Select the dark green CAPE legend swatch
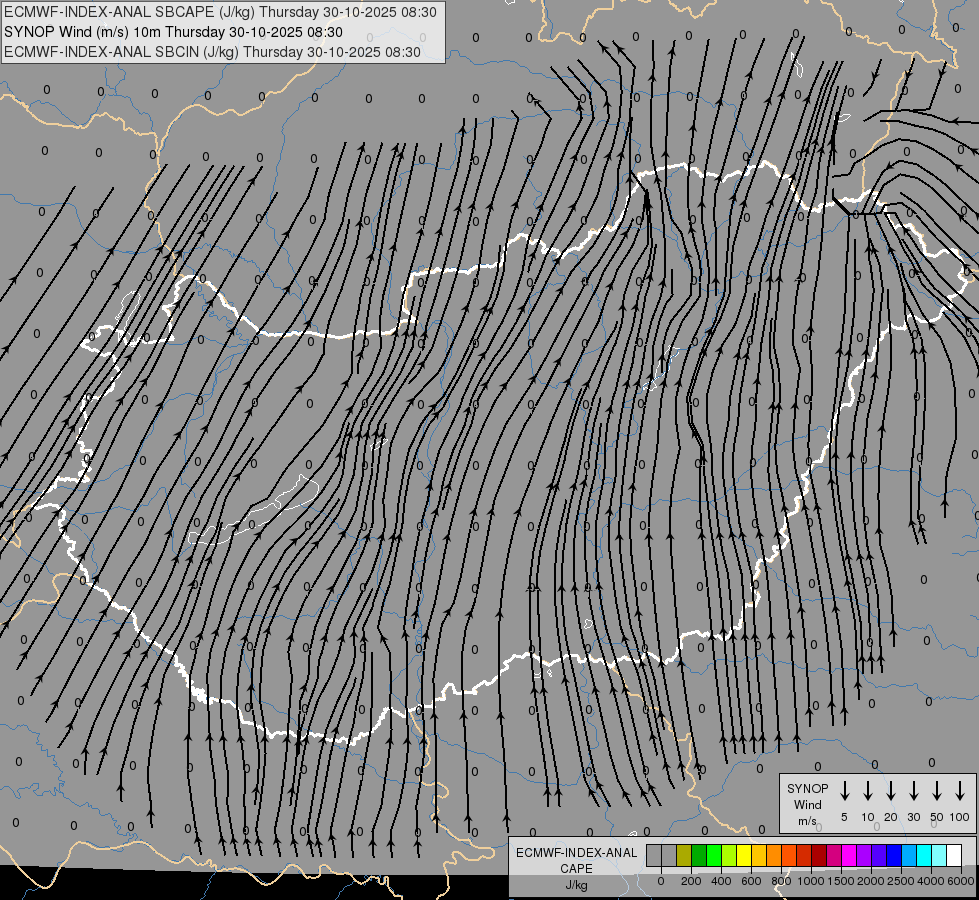 point(699,855)
